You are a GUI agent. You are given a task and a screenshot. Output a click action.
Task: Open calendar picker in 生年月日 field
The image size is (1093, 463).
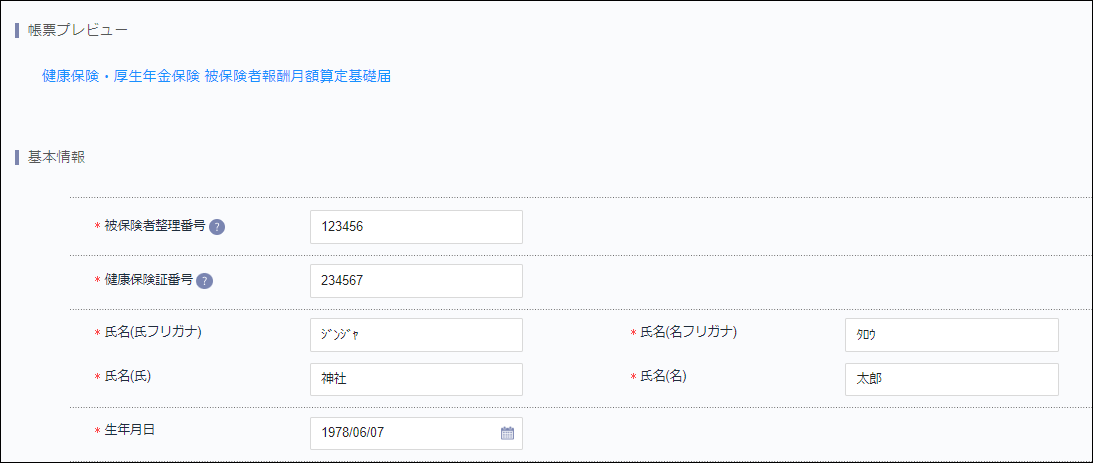click(507, 433)
